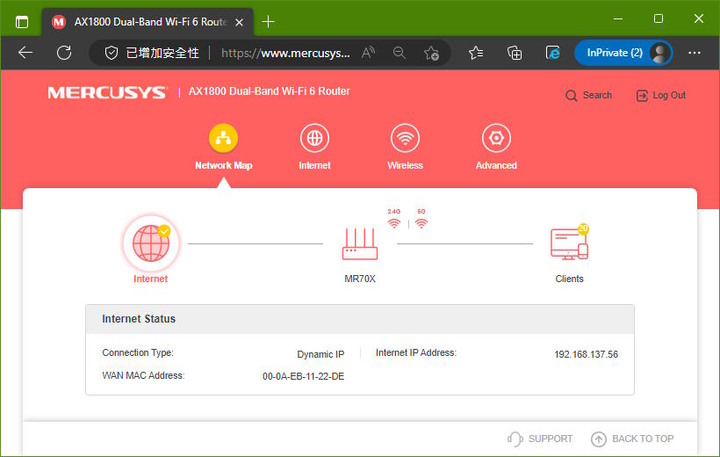Click the WAN MAC Address label

coord(143,375)
